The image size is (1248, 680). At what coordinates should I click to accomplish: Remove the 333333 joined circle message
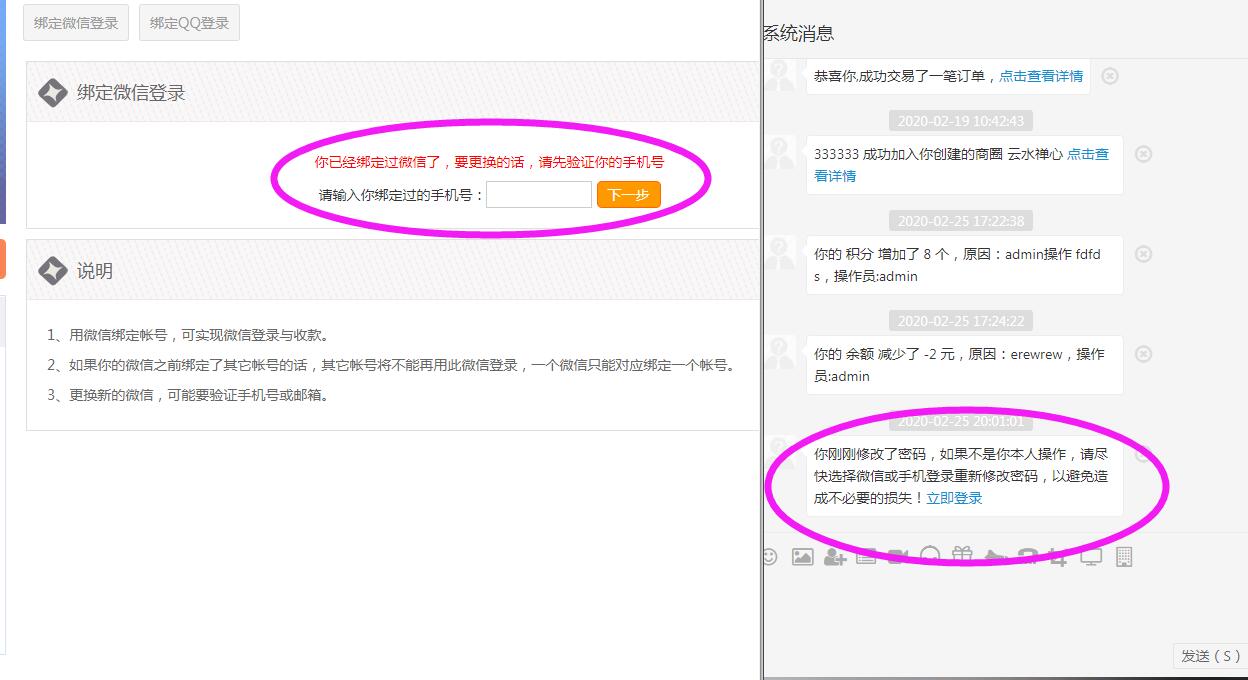pyautogui.click(x=1144, y=154)
